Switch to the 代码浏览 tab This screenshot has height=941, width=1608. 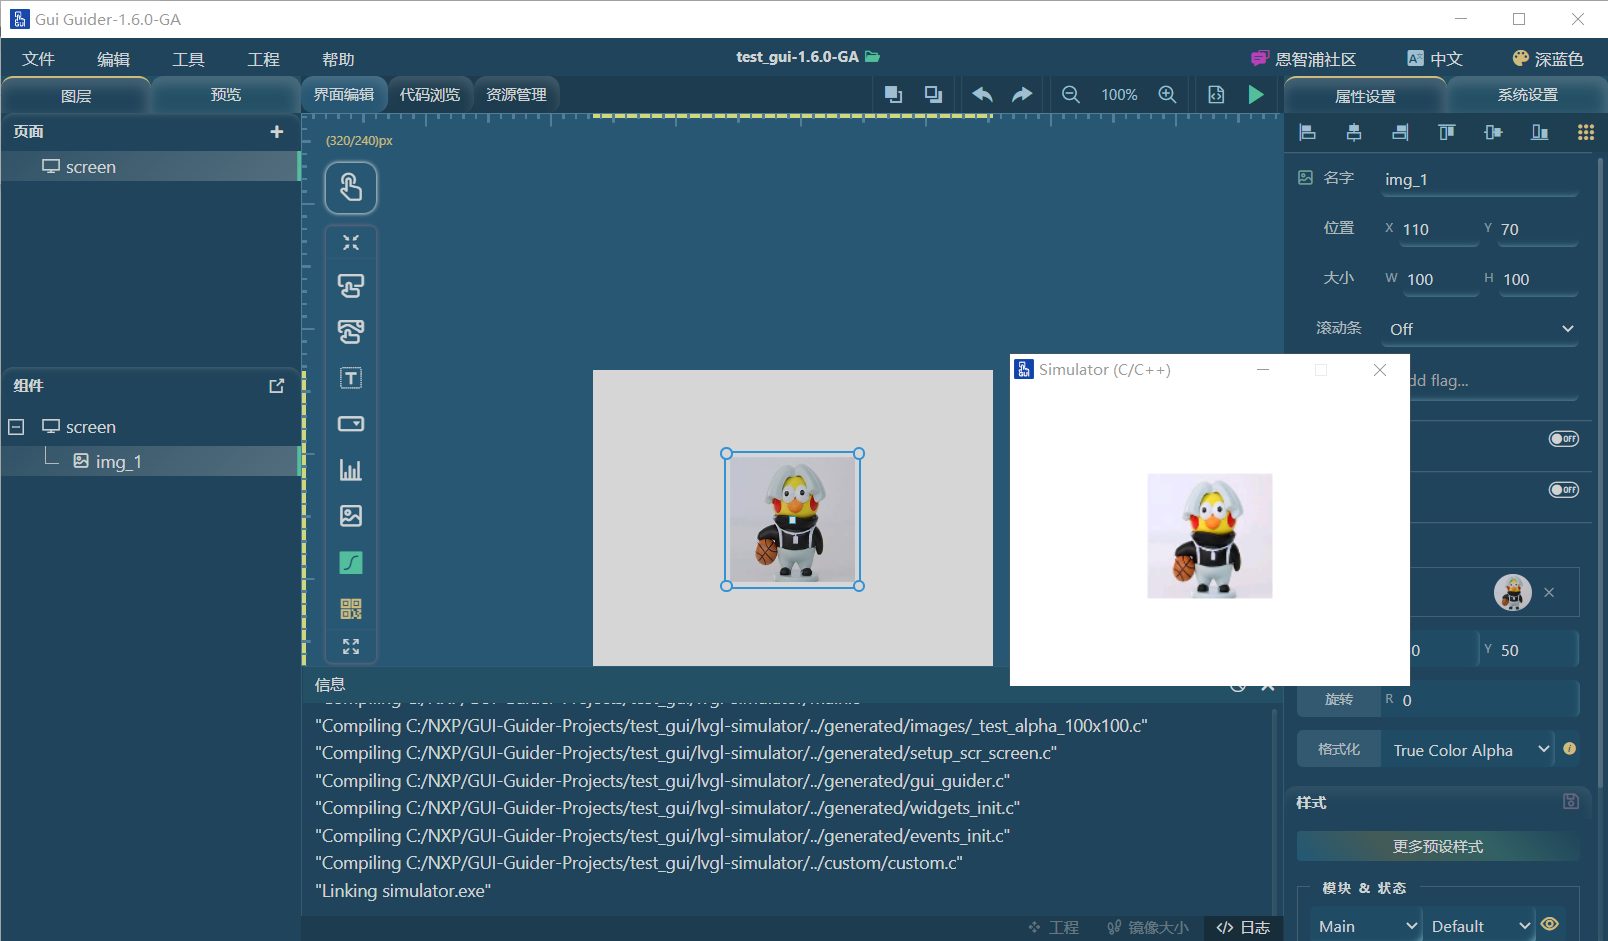(x=430, y=94)
